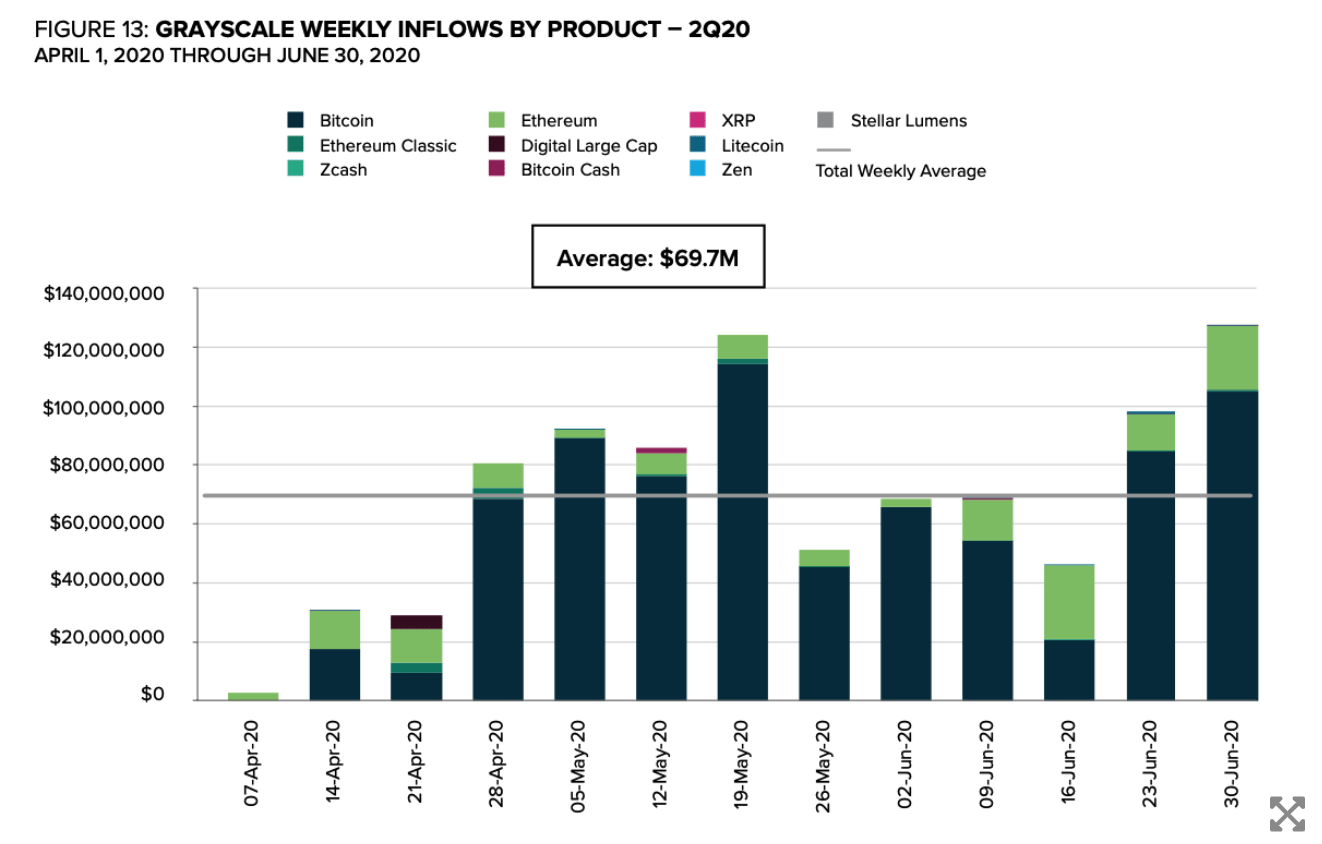Image resolution: width=1322 pixels, height=844 pixels.
Task: Click the '$0' axis label
Action: [153, 695]
